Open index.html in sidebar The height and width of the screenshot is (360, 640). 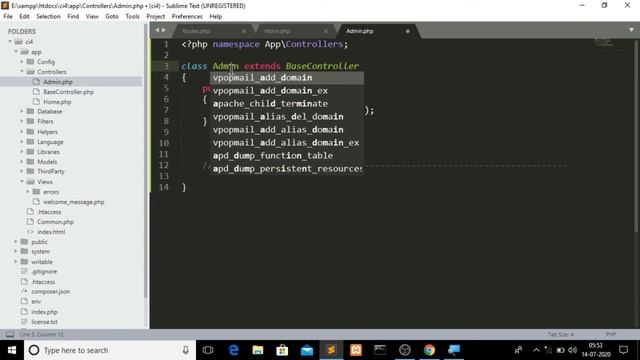click(51, 231)
